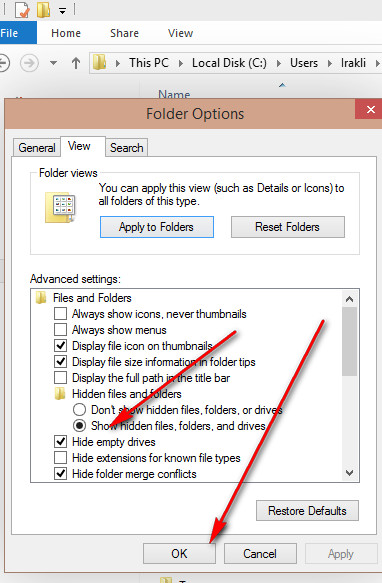
Task: Click OK to confirm Folder Options
Action: [179, 554]
